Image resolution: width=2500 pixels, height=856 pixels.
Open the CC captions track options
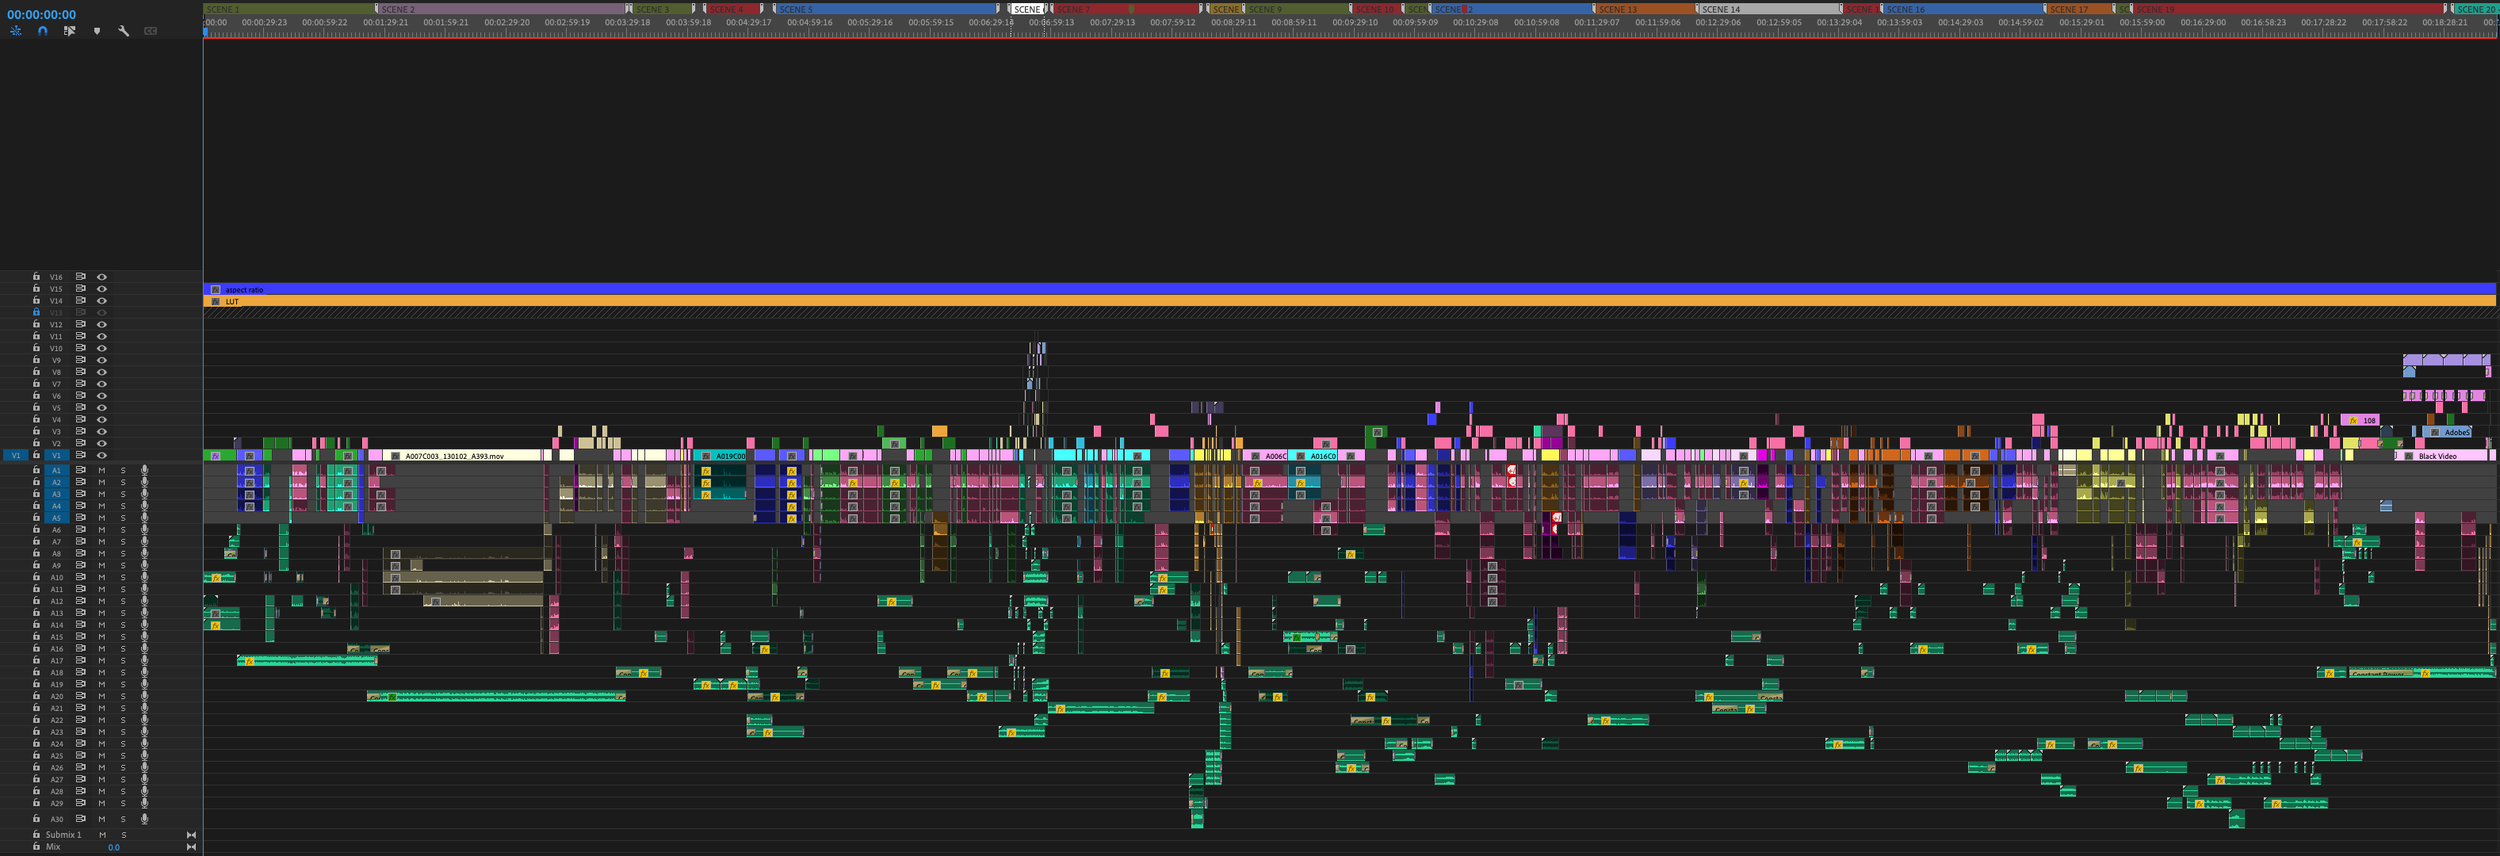tap(151, 31)
